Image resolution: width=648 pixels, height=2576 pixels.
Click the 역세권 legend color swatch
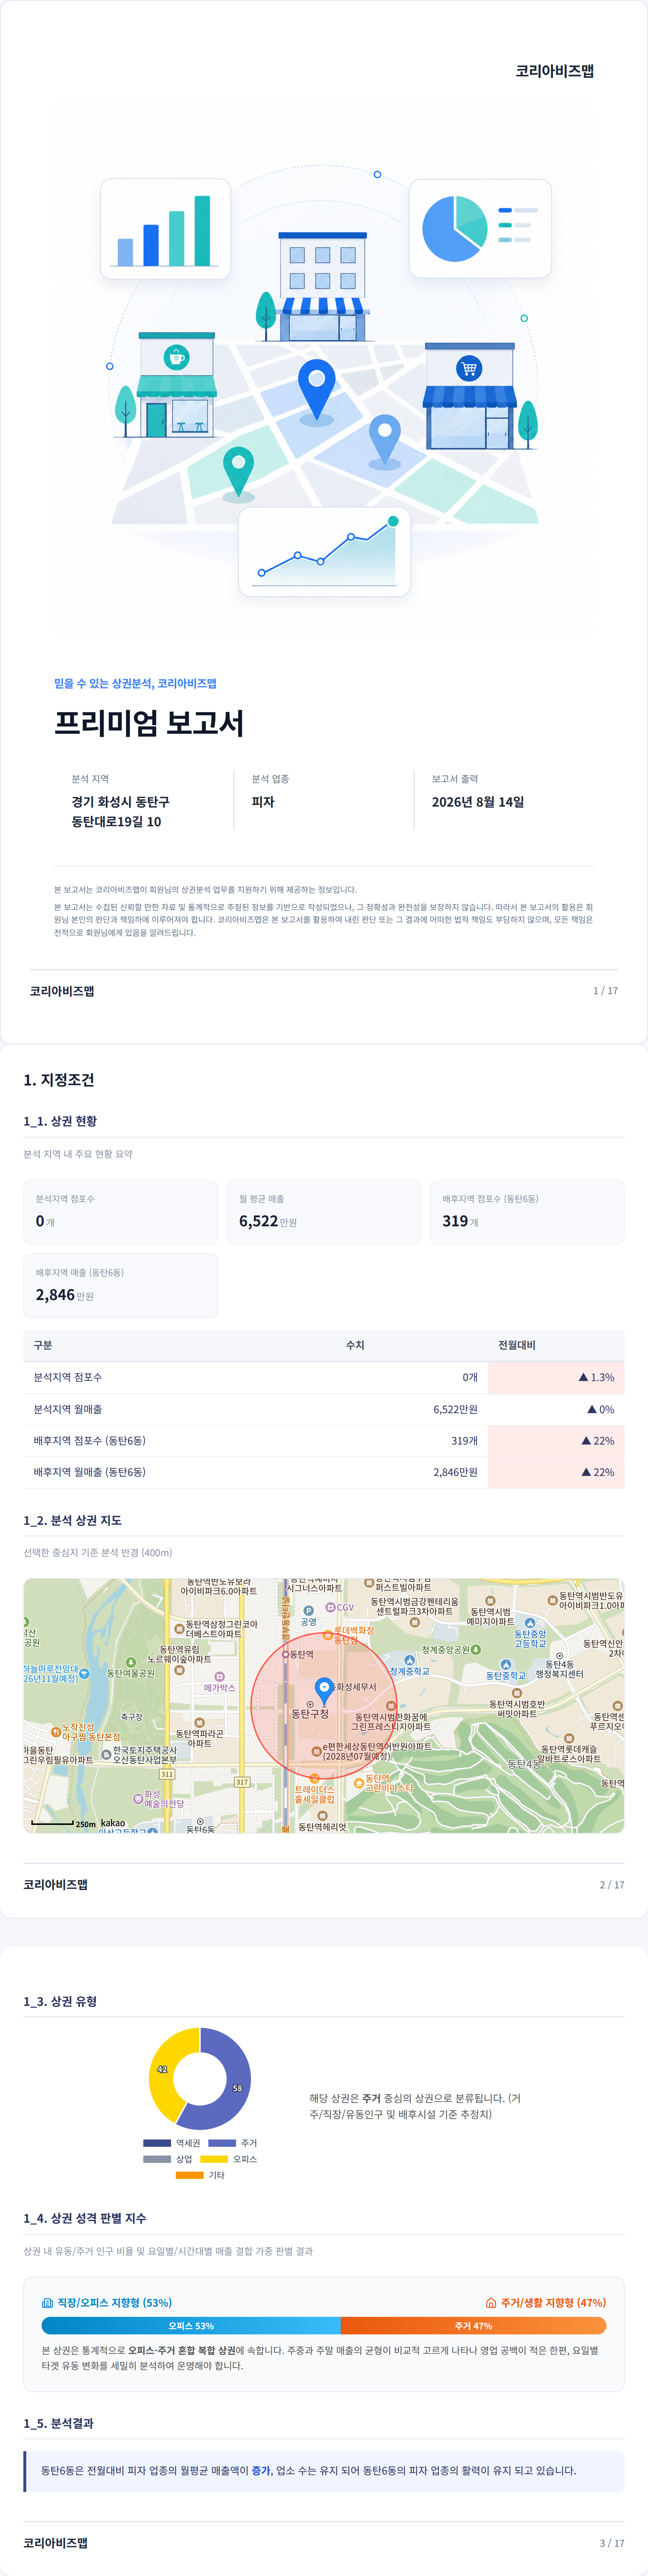pos(157,2143)
